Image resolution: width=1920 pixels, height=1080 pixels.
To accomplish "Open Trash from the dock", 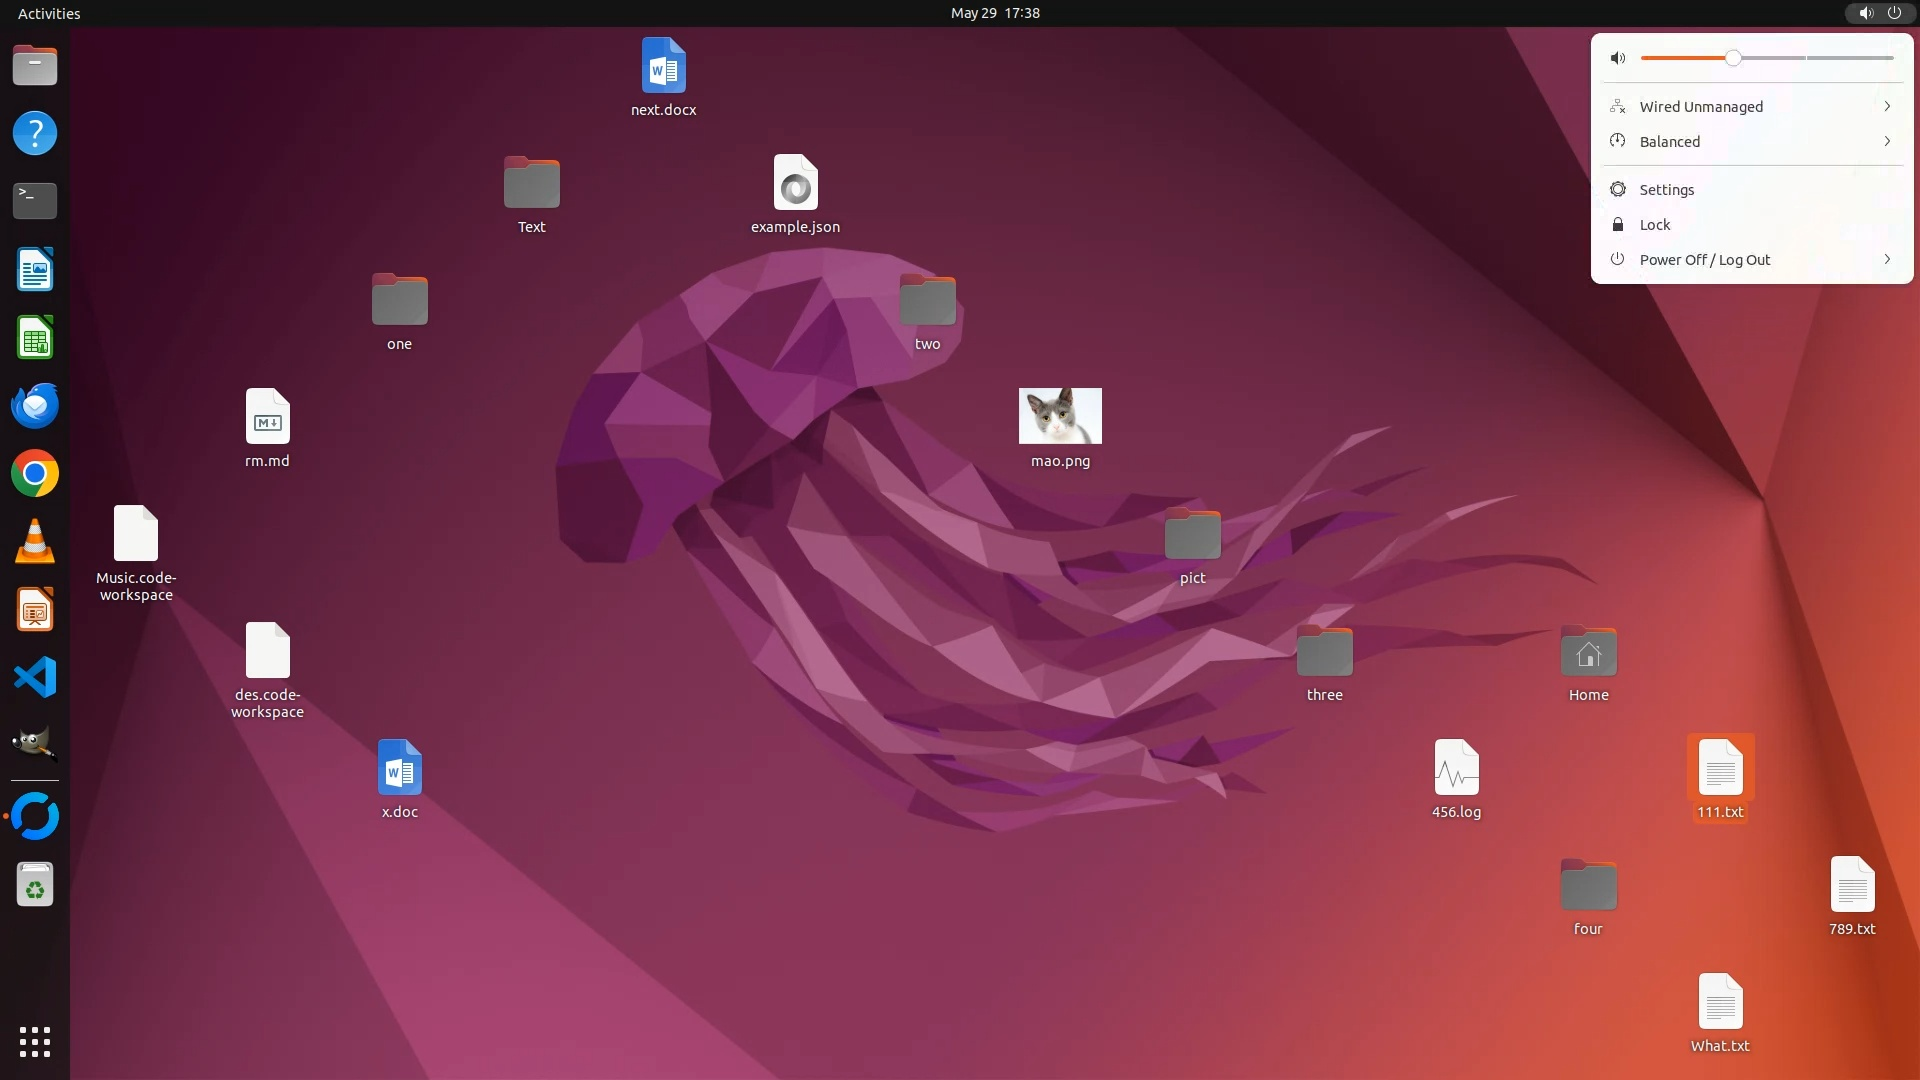I will 35,885.
